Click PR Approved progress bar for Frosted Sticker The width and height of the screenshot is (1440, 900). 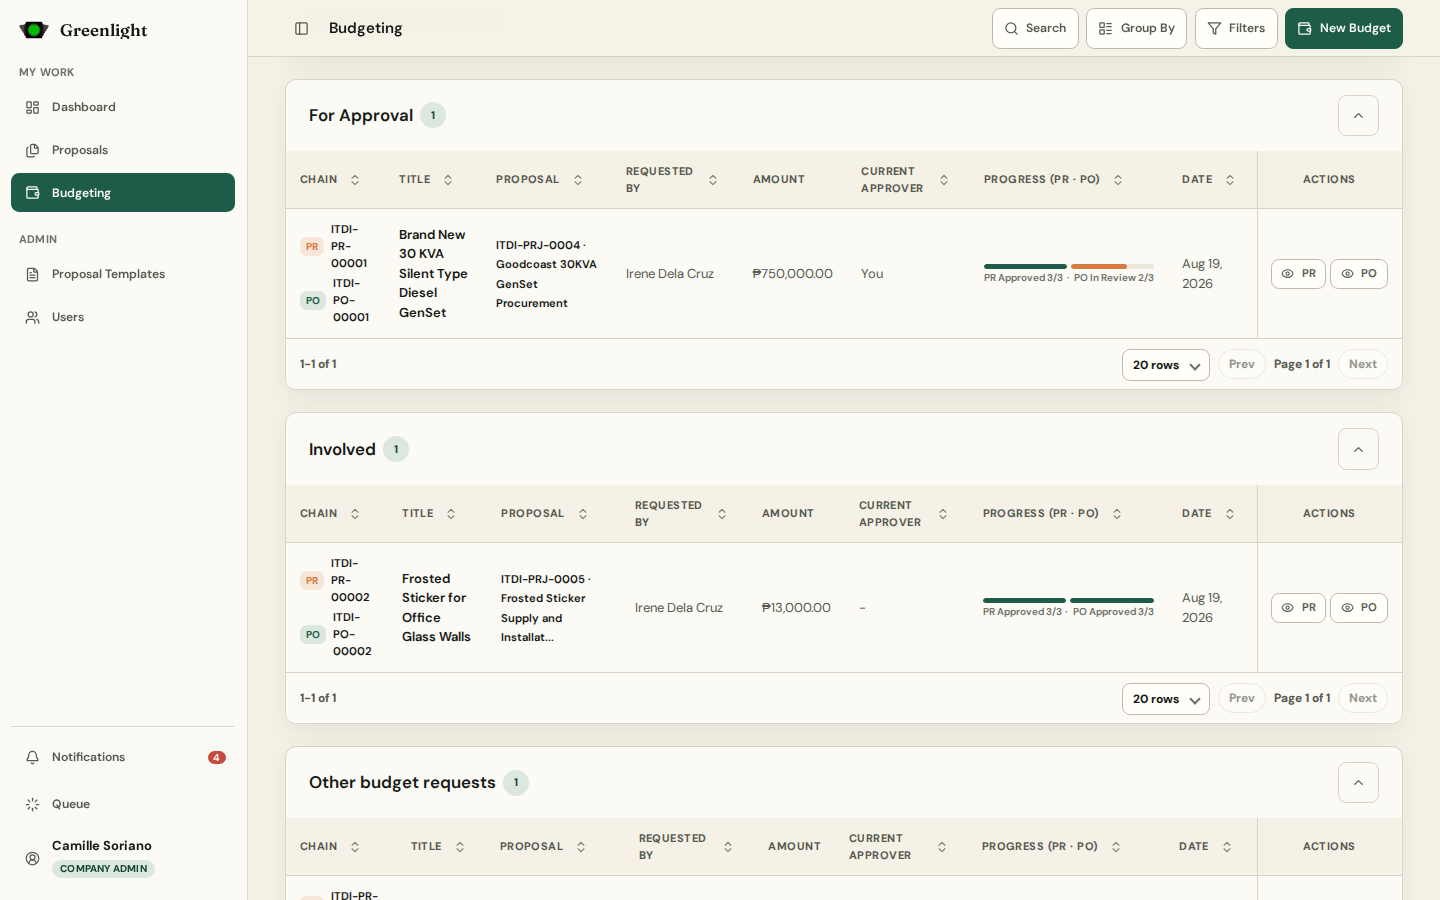tap(1024, 601)
